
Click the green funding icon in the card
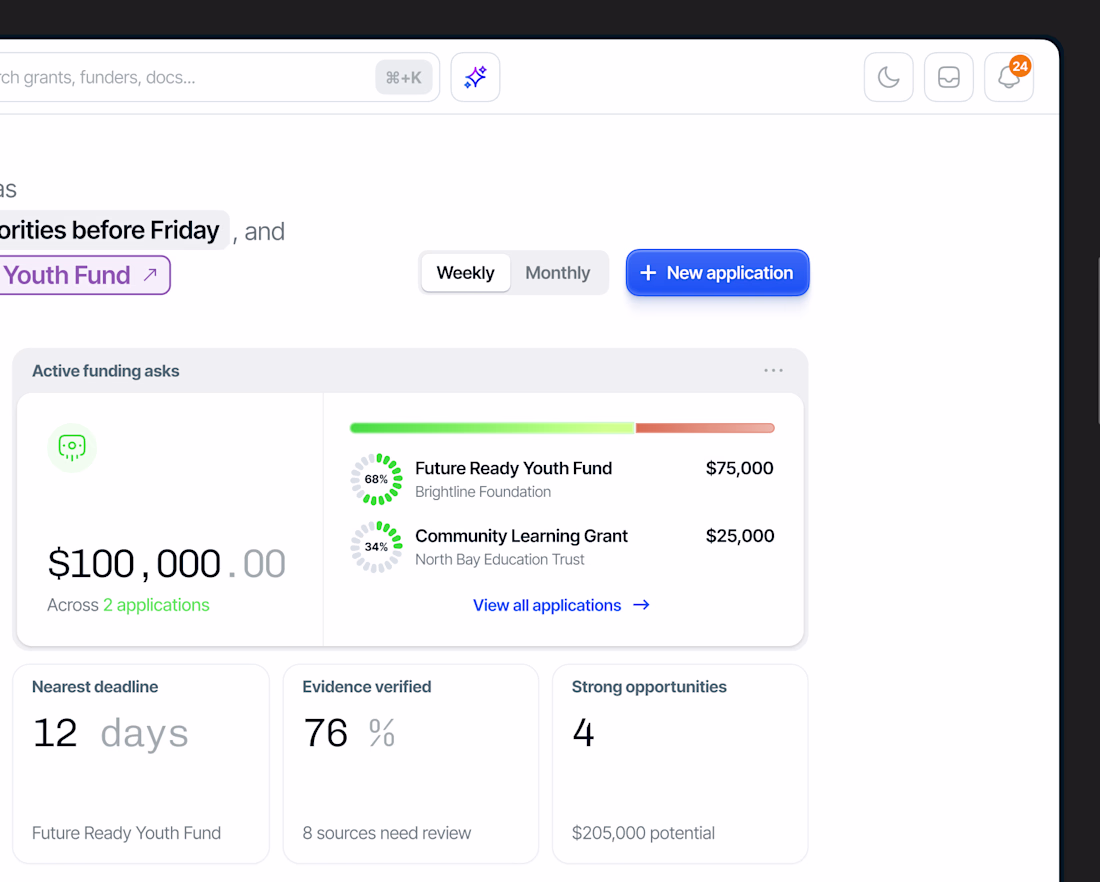coord(72,447)
